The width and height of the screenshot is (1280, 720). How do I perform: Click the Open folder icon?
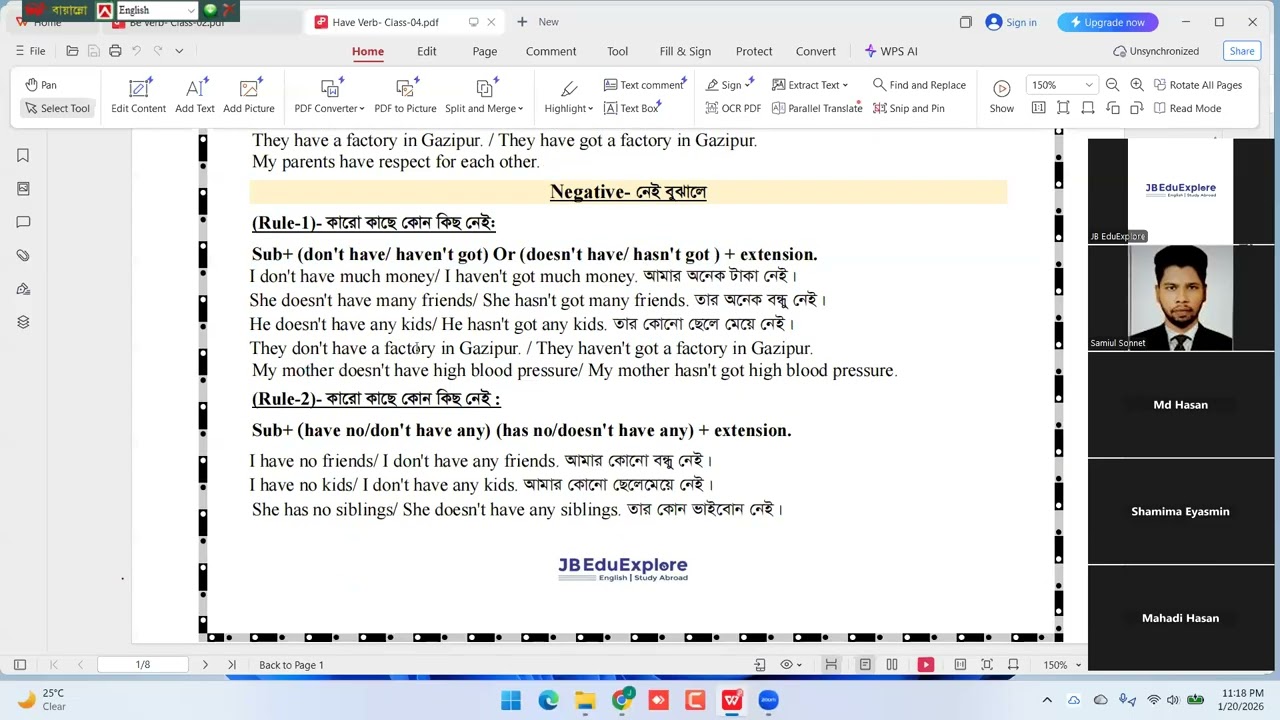coord(72,51)
